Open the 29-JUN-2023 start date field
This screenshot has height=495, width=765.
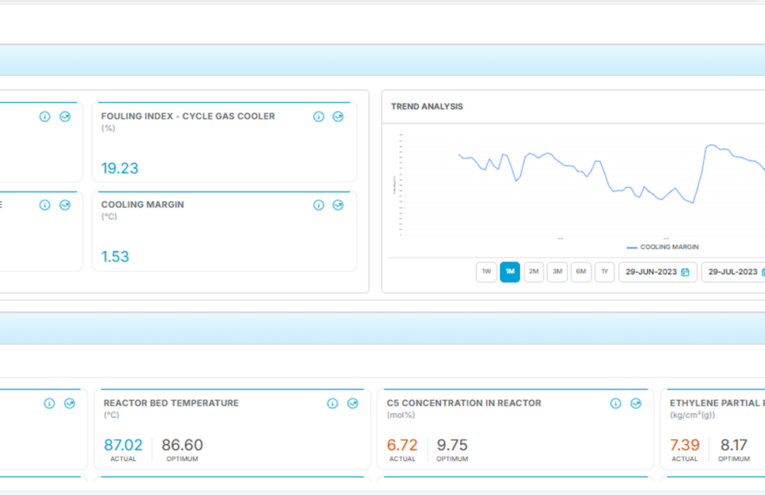(658, 272)
